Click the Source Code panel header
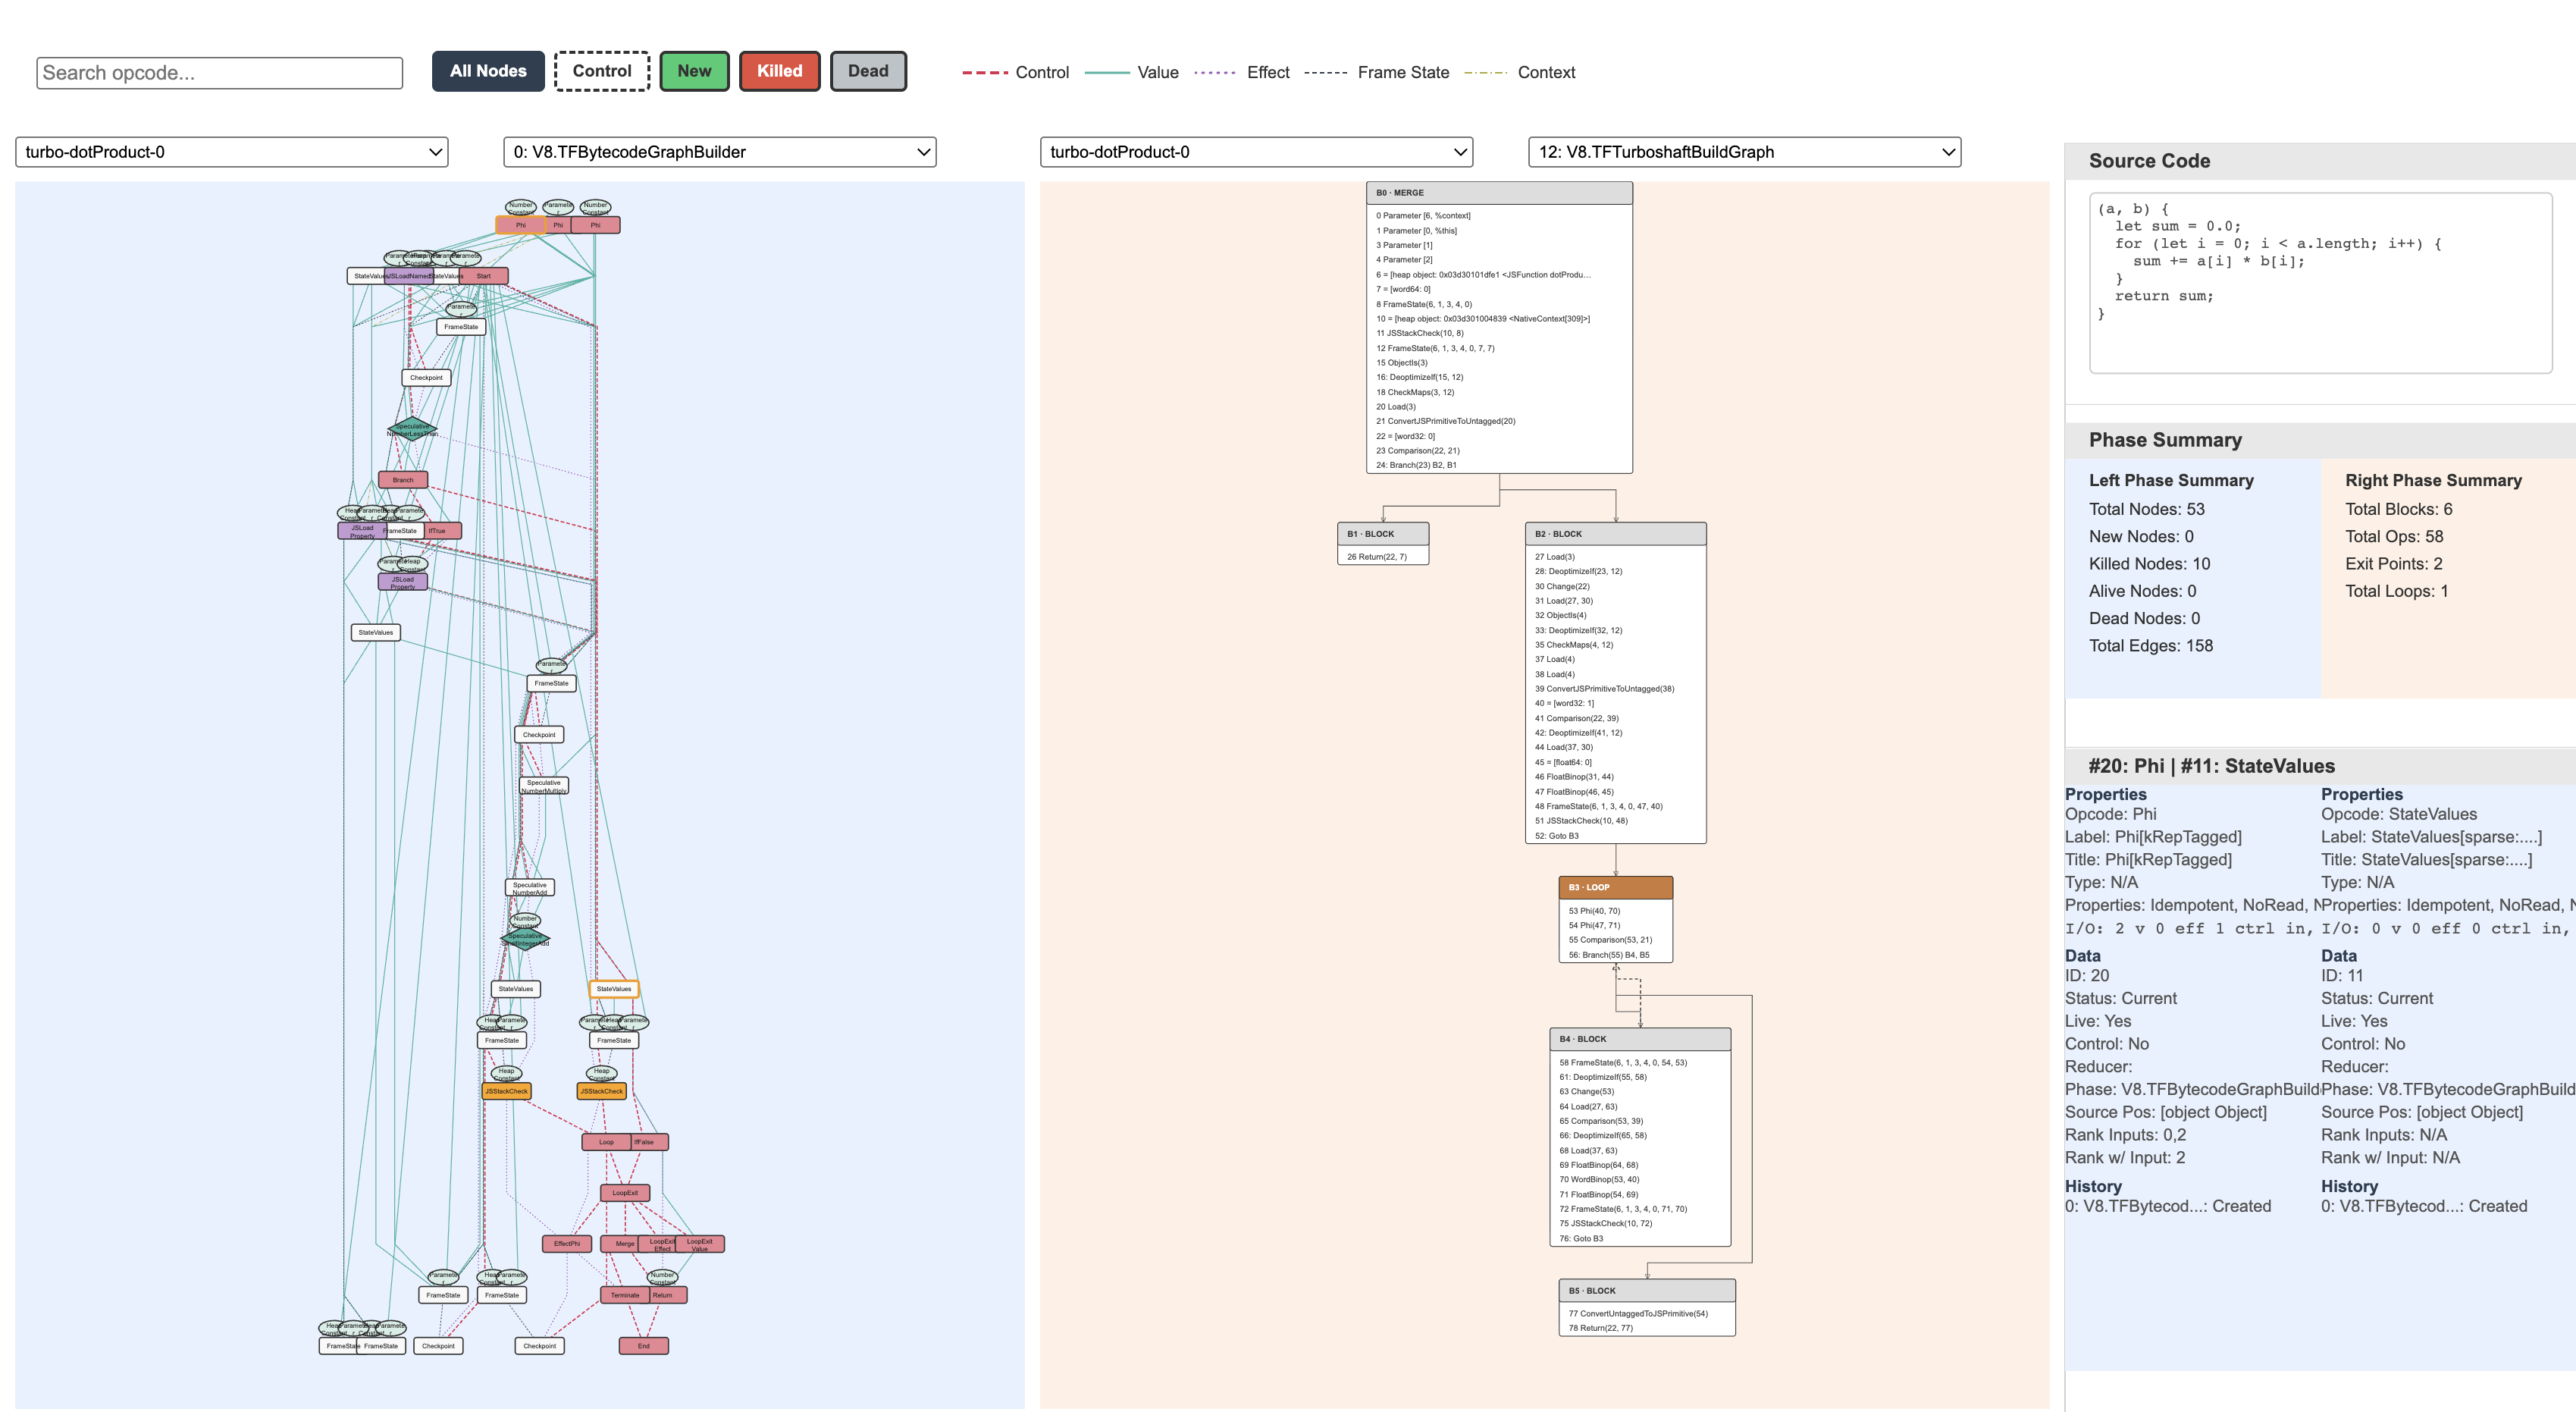This screenshot has width=2576, height=1412. (2320, 161)
